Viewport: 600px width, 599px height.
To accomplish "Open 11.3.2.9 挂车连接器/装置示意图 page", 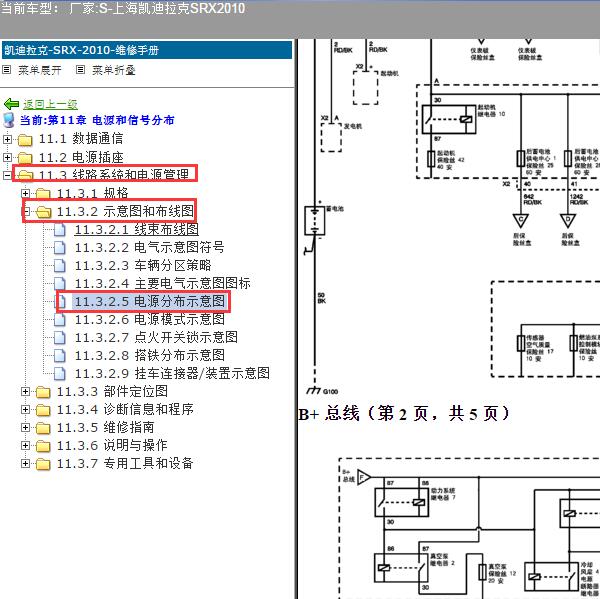I will (x=172, y=373).
